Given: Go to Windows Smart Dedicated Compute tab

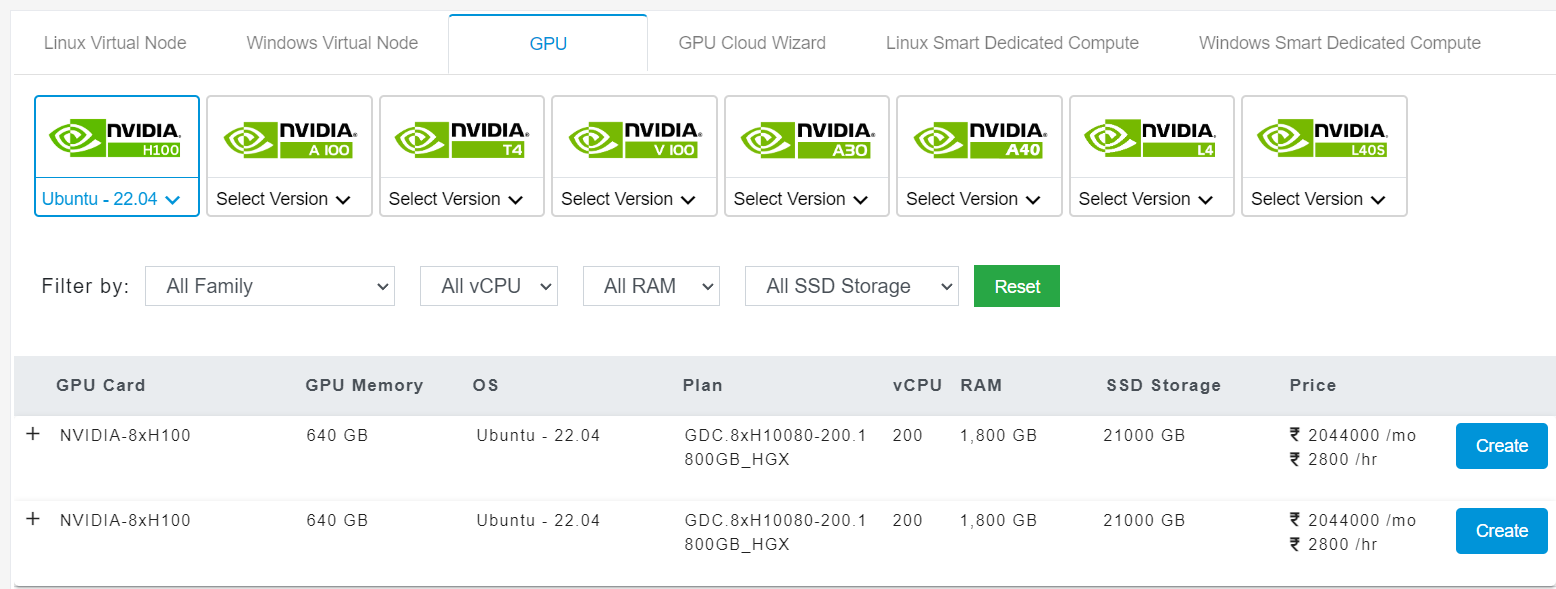Looking at the screenshot, I should (1340, 43).
